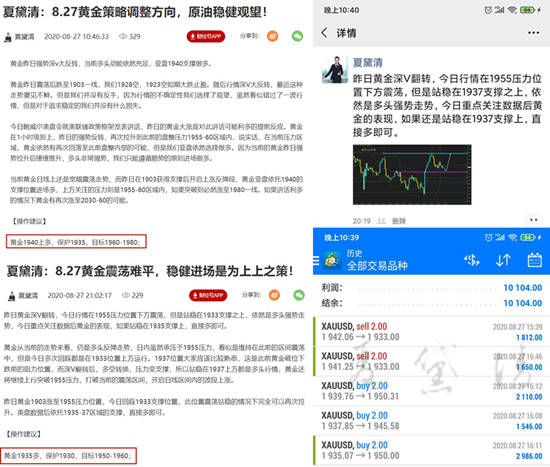Click the 2020-08-27 10:46:33 timestamp

click(x=76, y=36)
